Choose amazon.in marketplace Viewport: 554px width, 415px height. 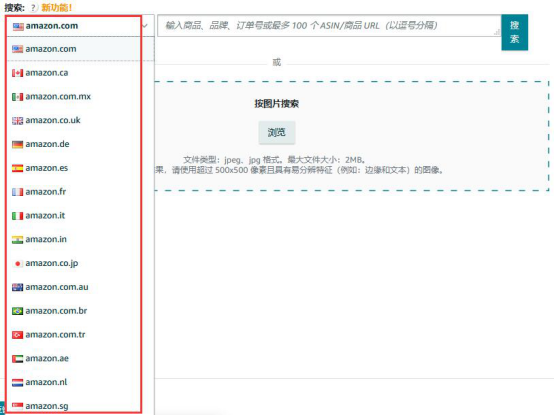81,239
